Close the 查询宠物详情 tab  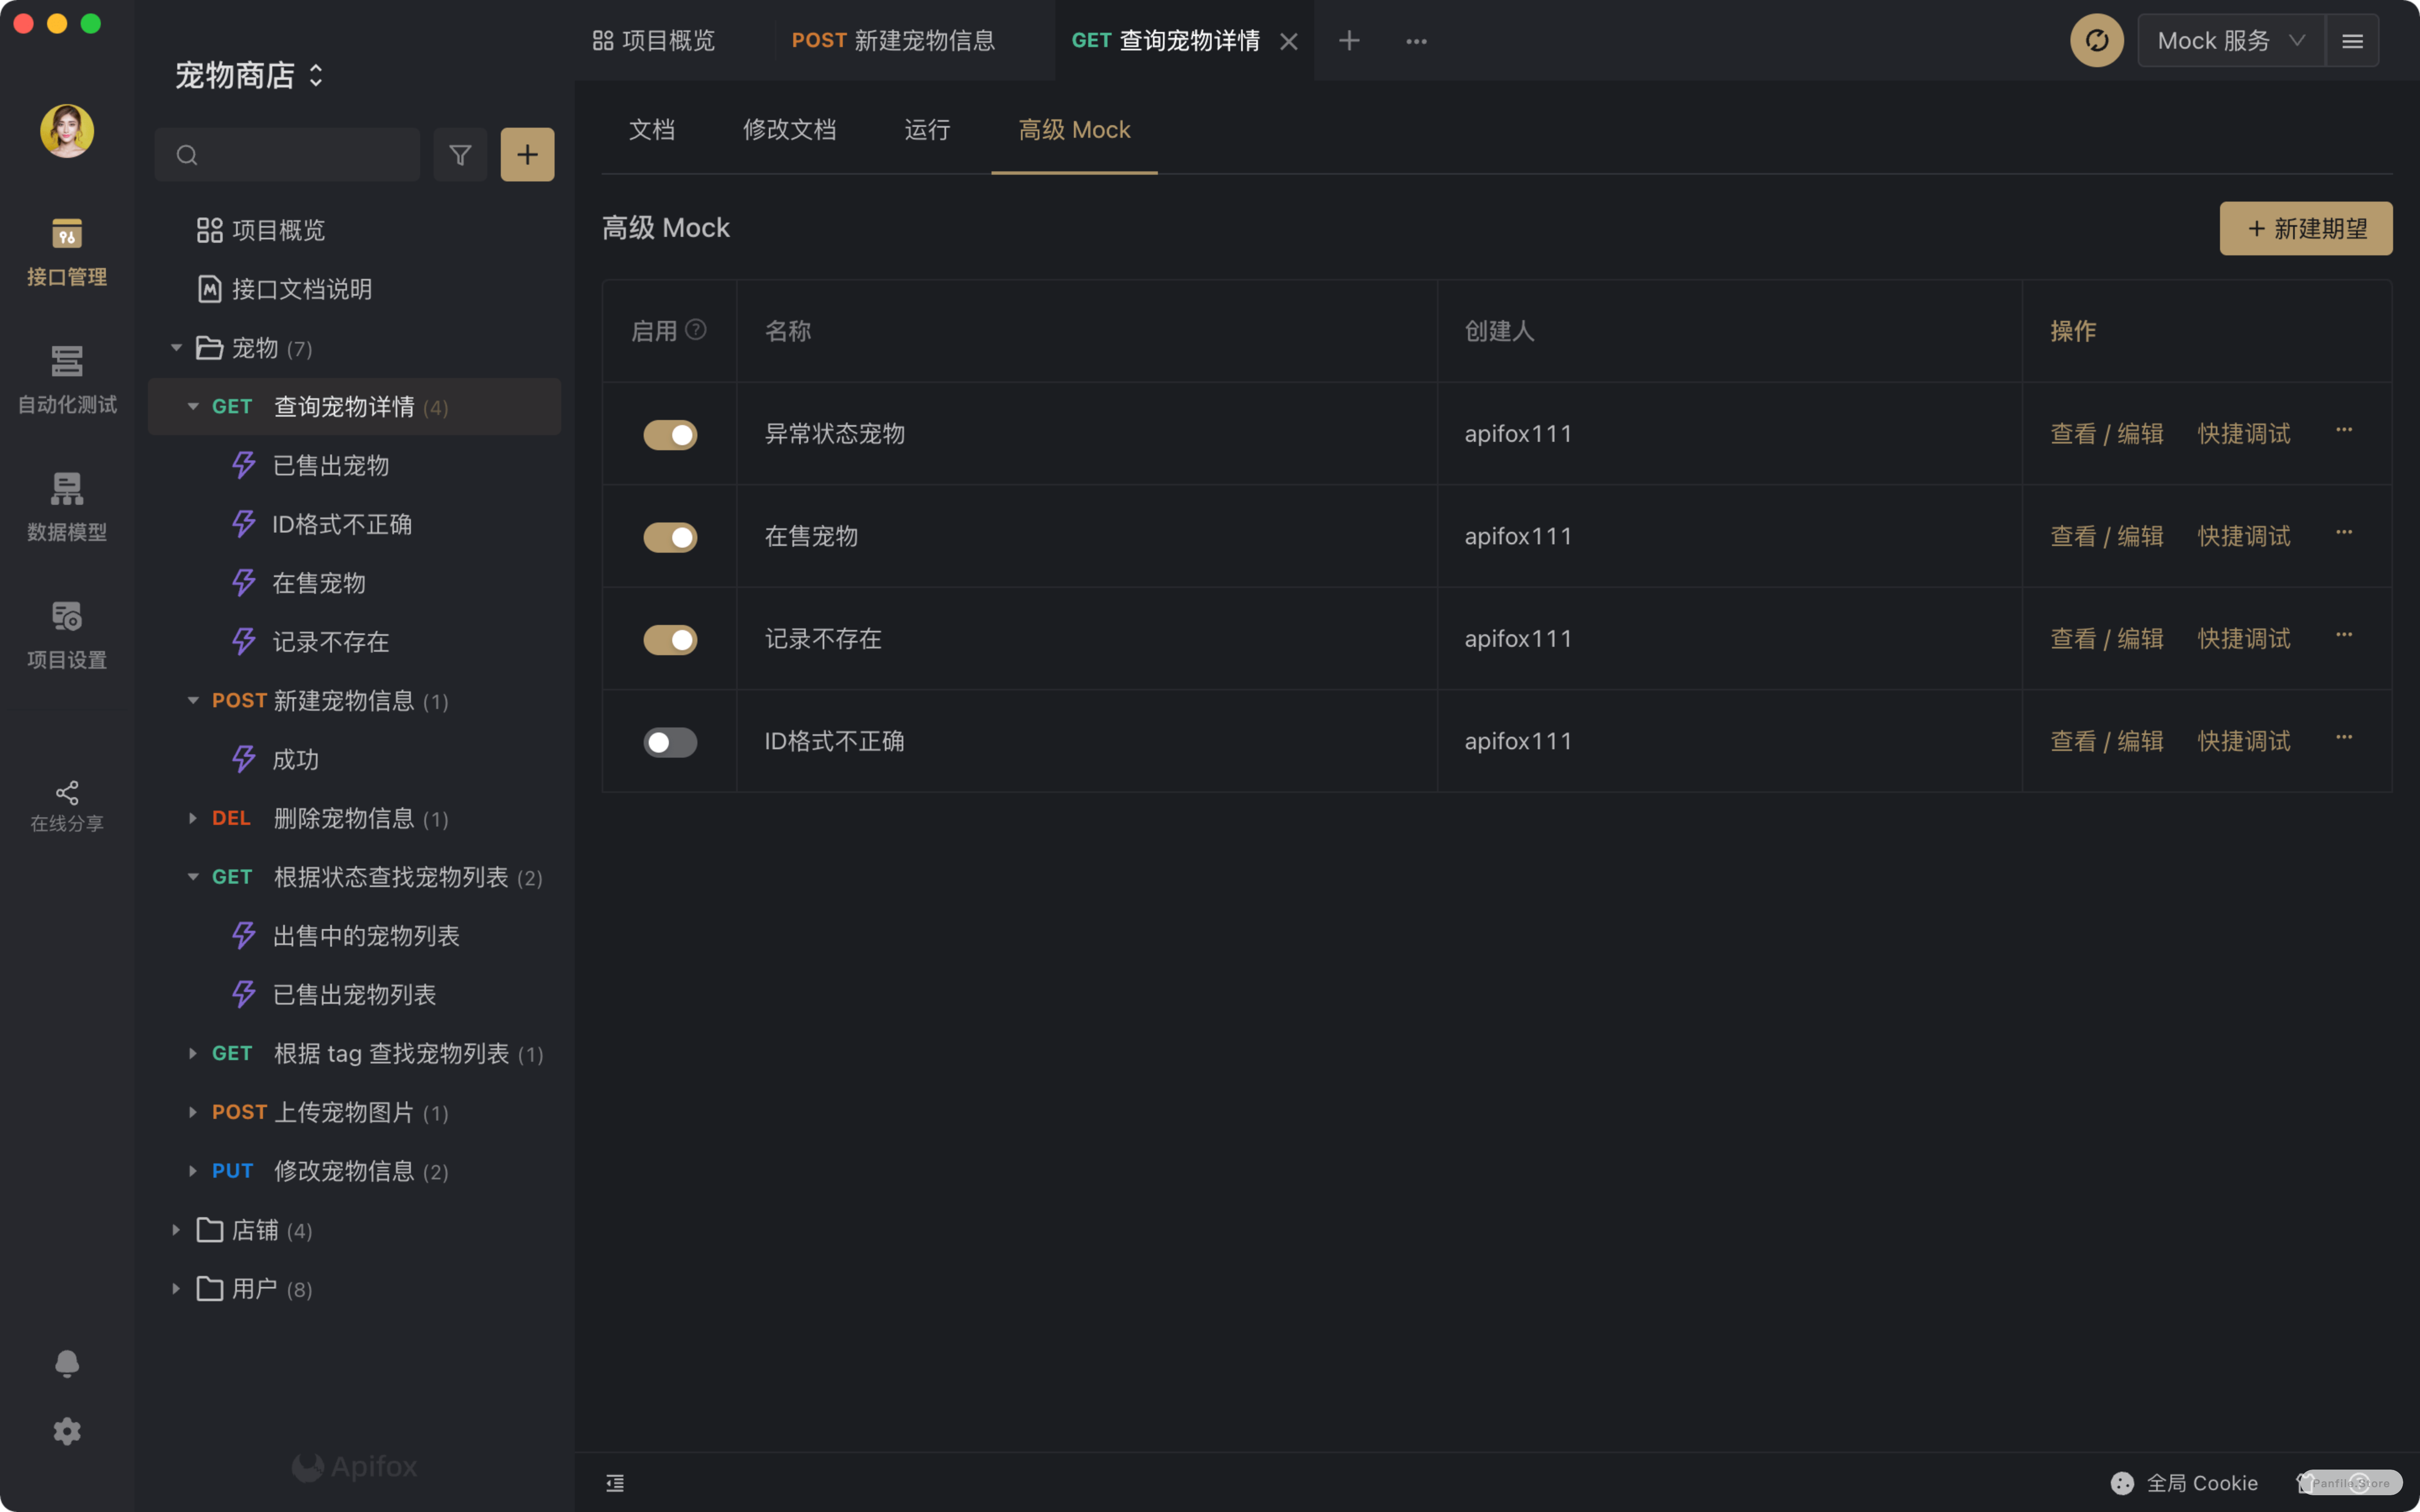coord(1289,41)
